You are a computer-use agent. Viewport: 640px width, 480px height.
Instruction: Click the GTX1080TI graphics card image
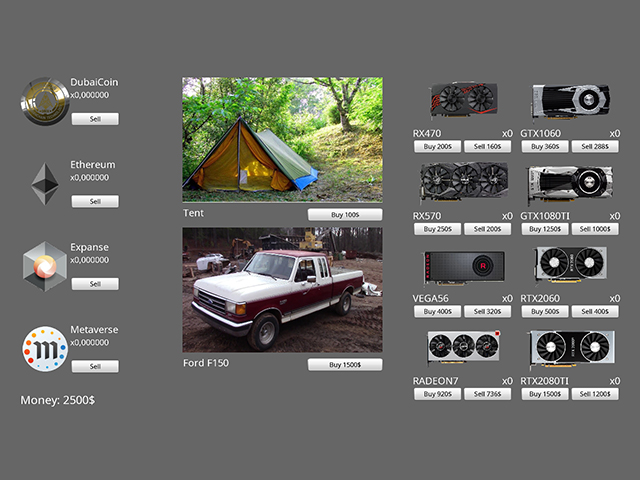(571, 184)
